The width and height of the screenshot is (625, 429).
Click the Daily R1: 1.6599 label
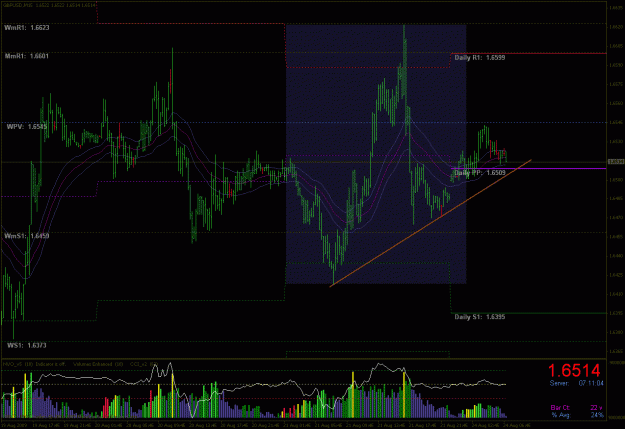pyautogui.click(x=480, y=58)
